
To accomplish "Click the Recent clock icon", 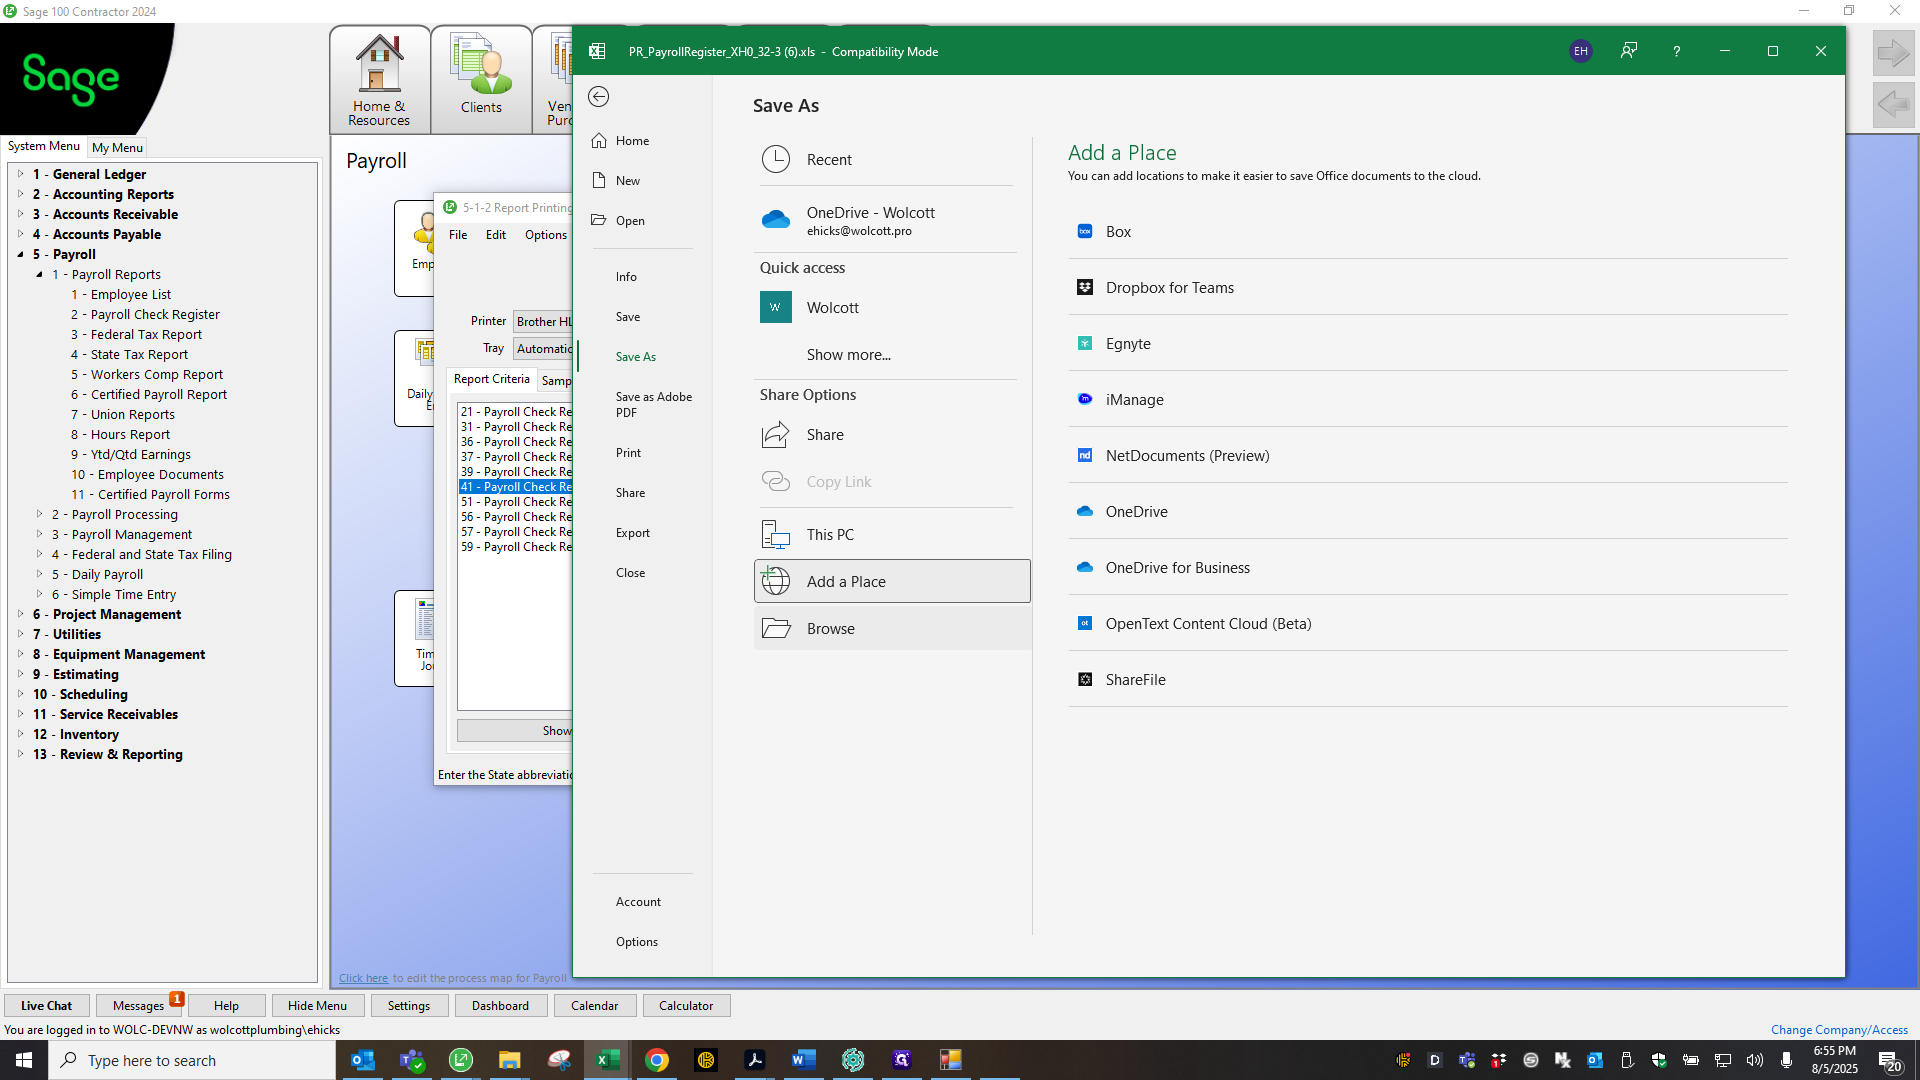I will coord(776,159).
